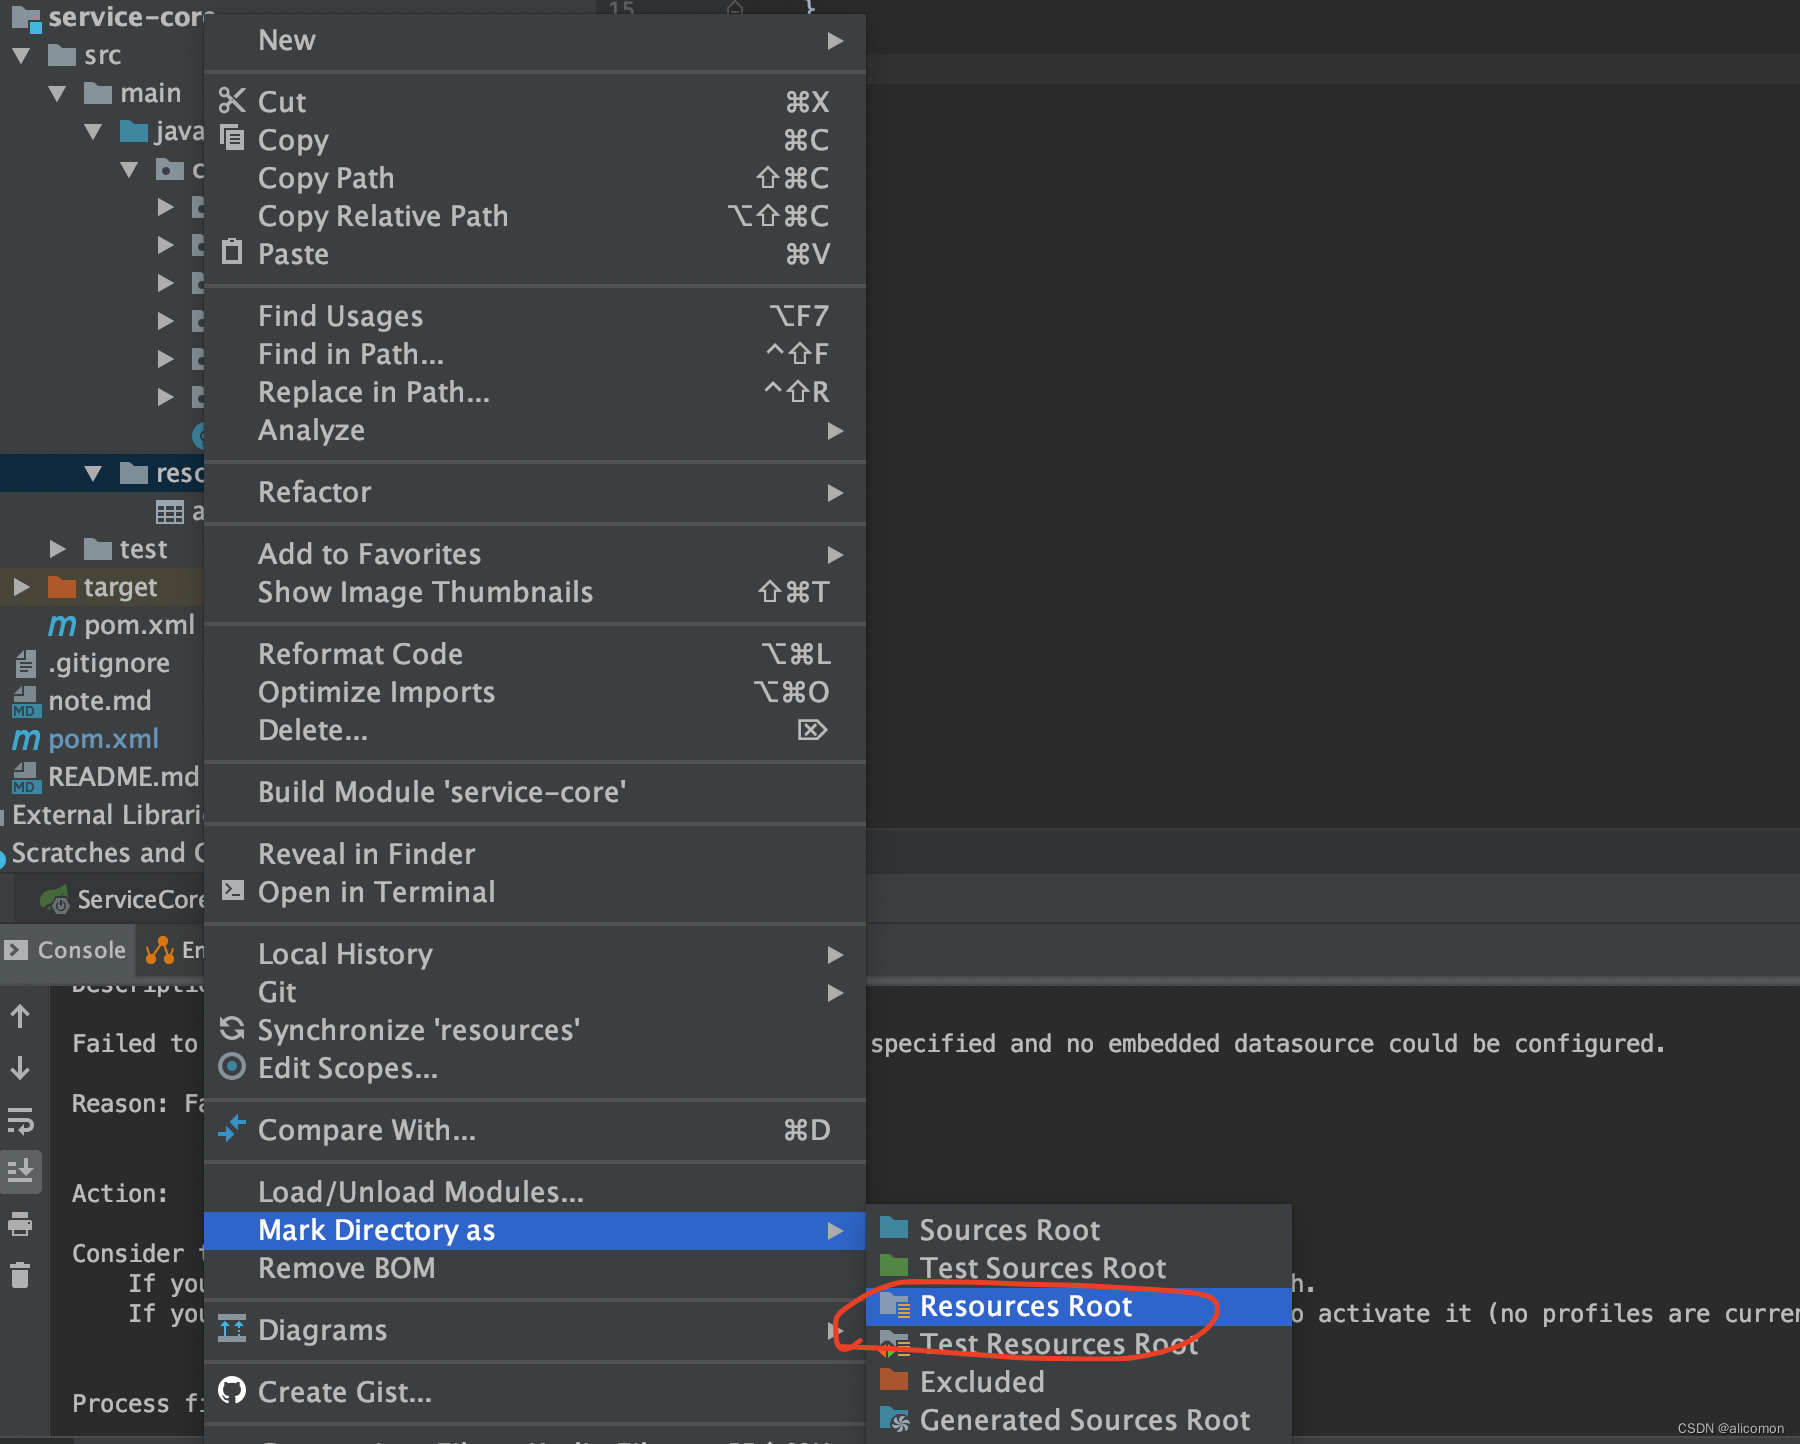Open the New submenu
Image resolution: width=1800 pixels, height=1444 pixels.
point(535,40)
